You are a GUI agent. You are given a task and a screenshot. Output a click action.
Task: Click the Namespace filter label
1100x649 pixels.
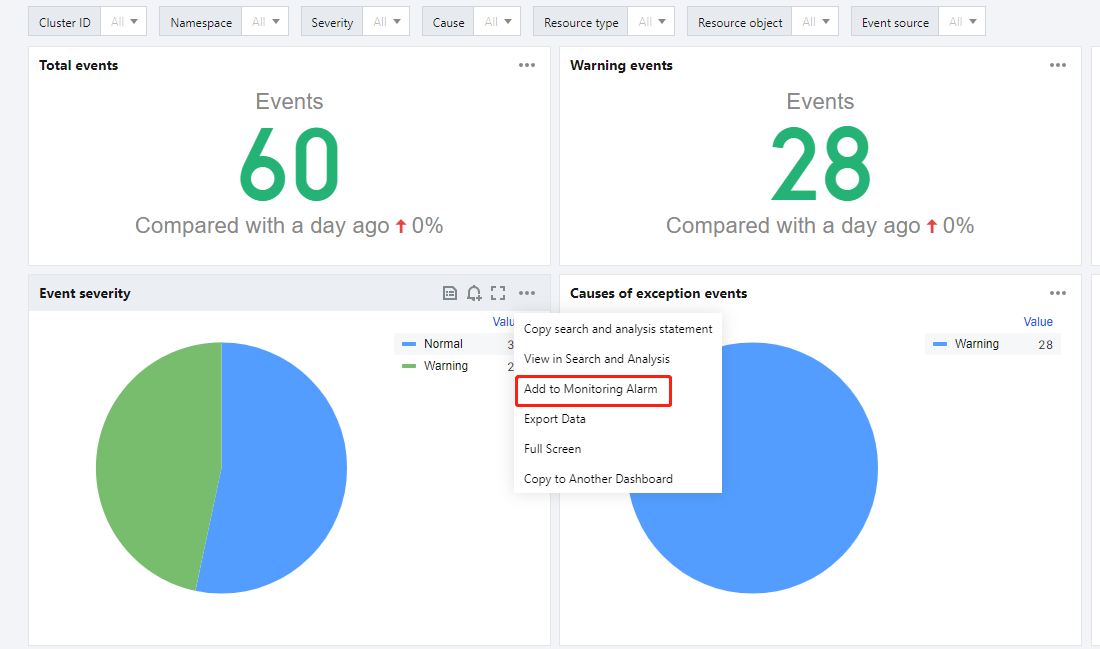point(201,22)
